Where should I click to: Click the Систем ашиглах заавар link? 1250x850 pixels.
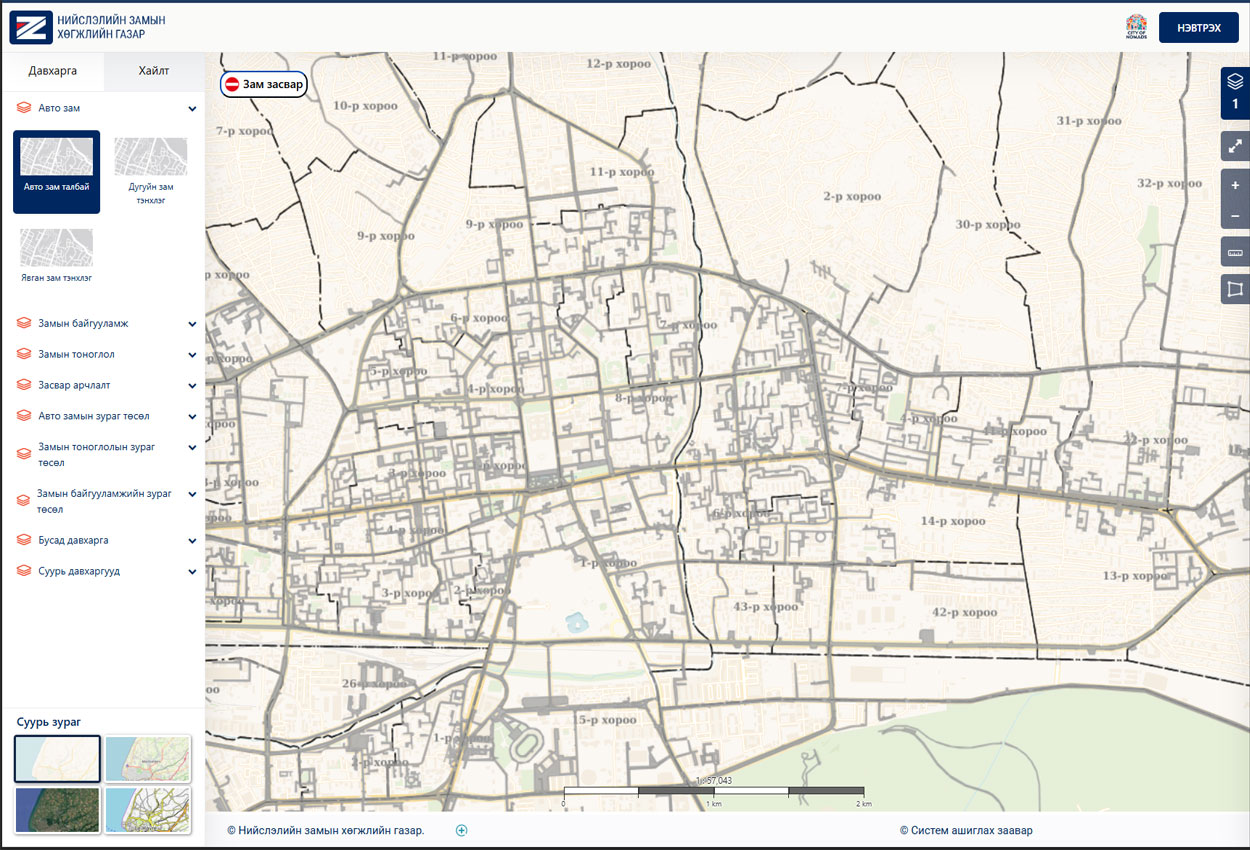(965, 830)
